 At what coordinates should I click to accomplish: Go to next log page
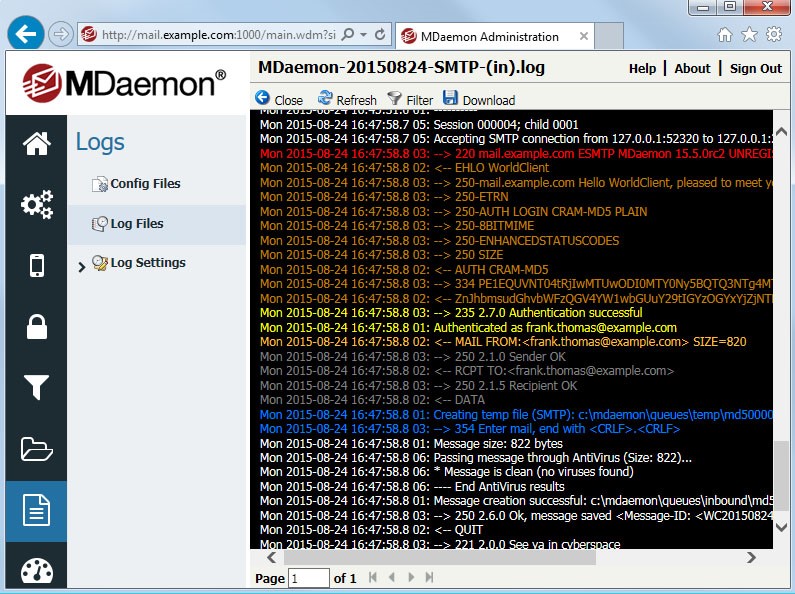click(411, 577)
